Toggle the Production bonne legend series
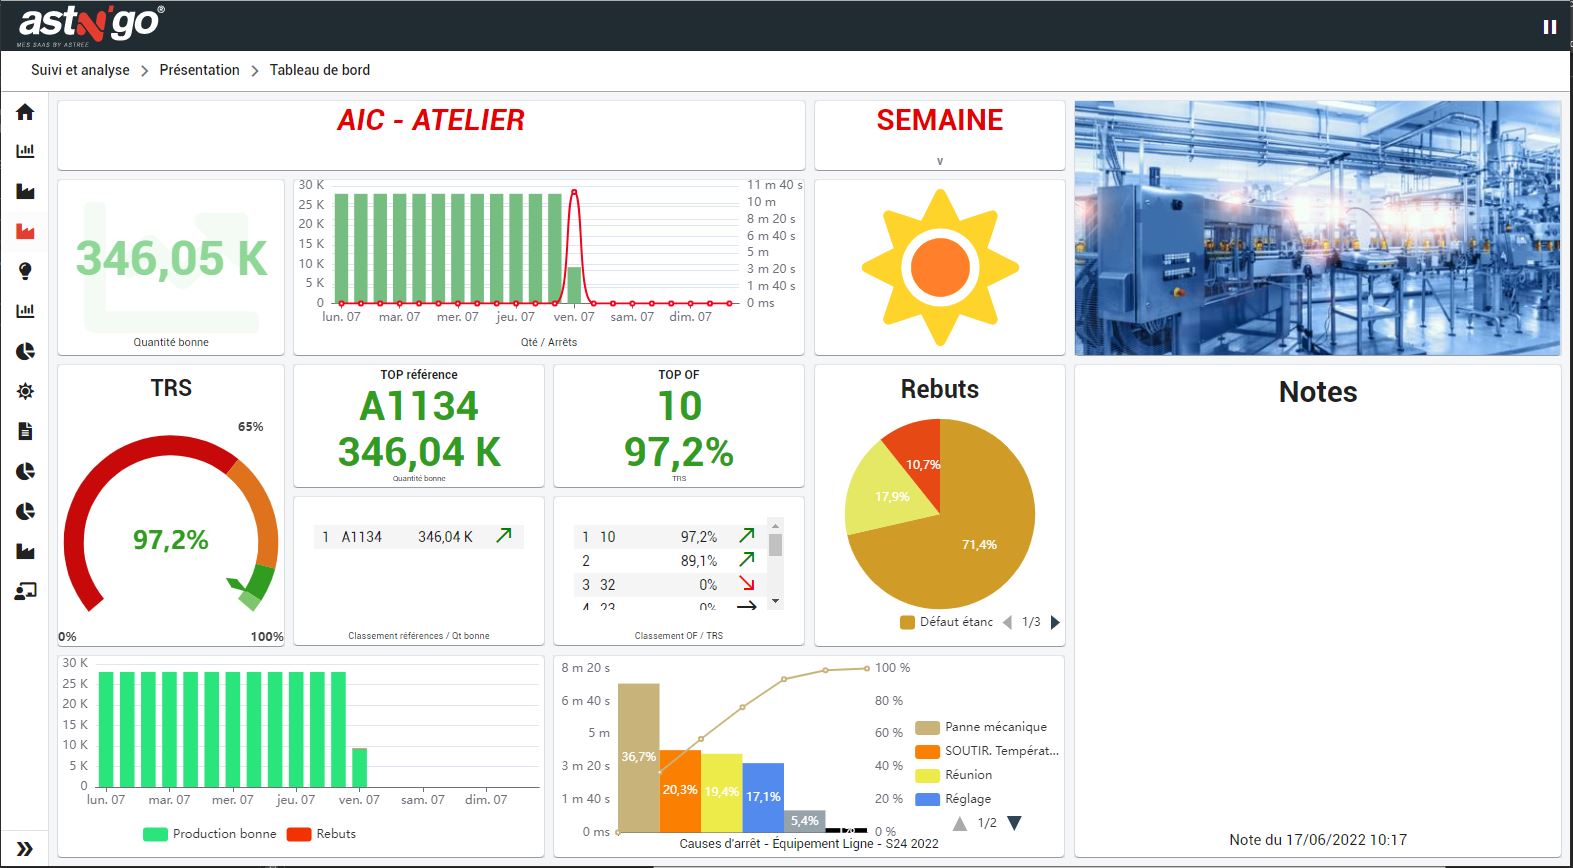 (210, 834)
